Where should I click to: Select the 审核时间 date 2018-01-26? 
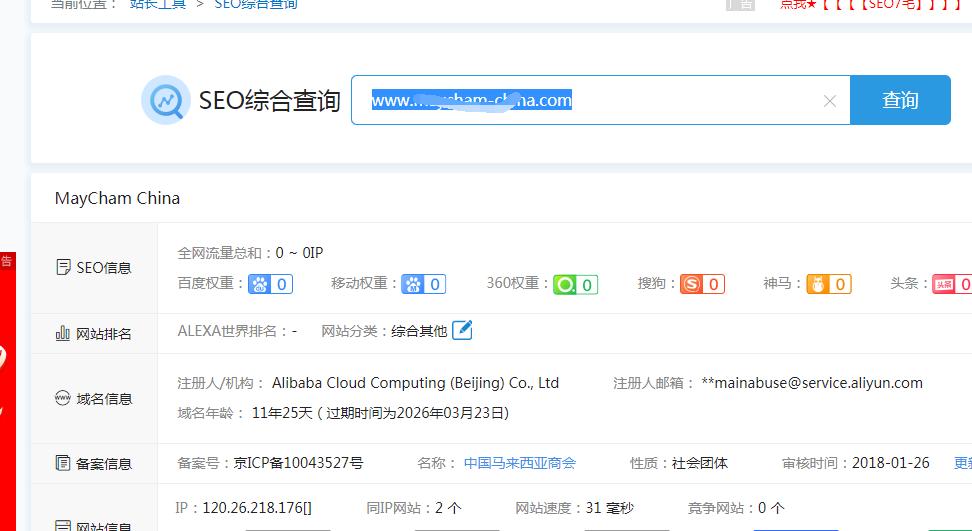(891, 463)
